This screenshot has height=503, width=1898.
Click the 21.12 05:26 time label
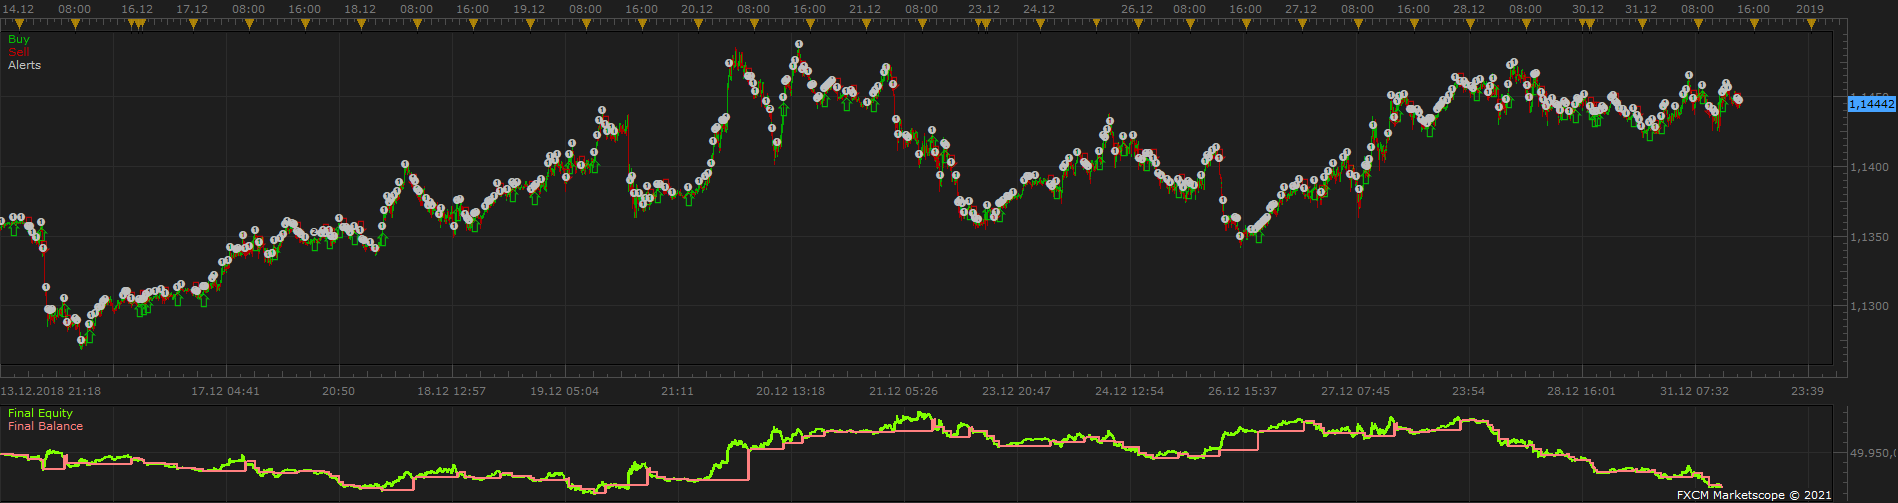click(903, 391)
